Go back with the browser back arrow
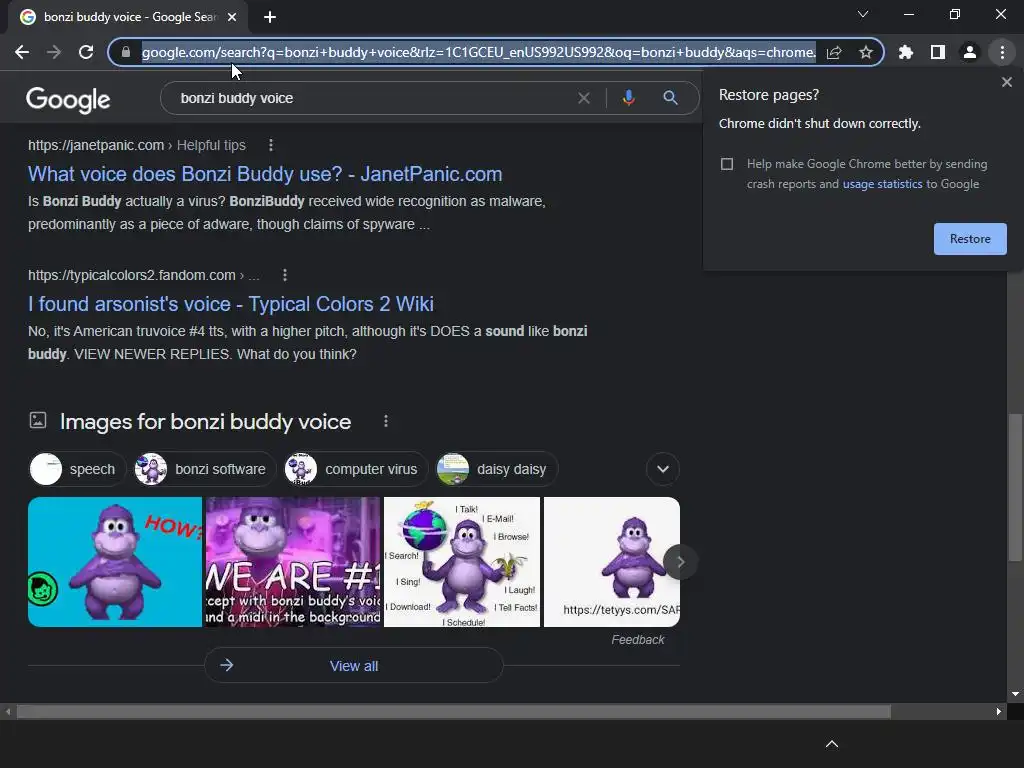This screenshot has height=768, width=1024. point(22,52)
